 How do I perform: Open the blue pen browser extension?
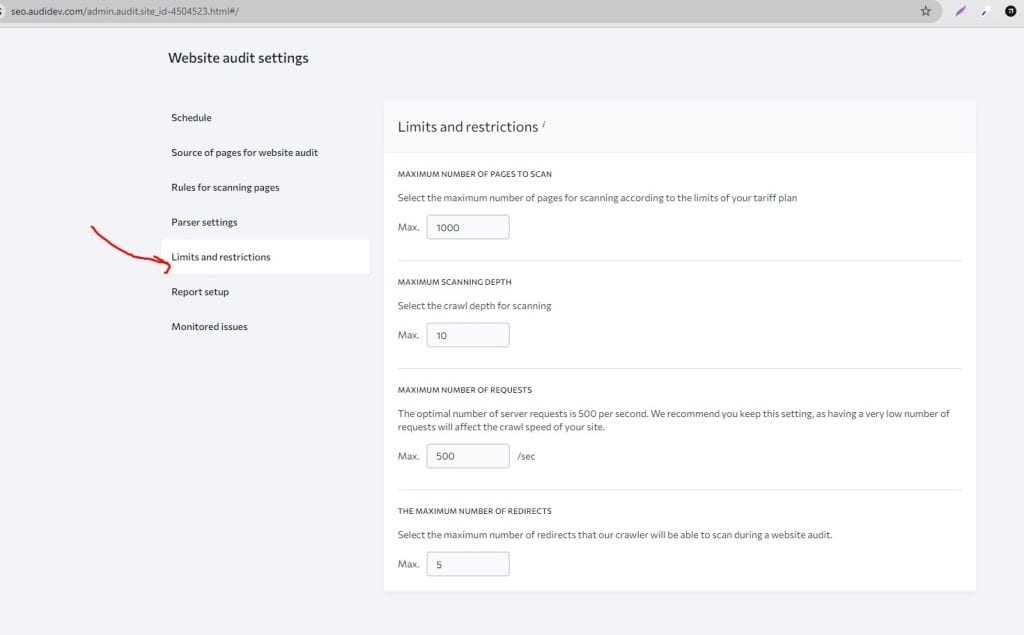(x=984, y=11)
